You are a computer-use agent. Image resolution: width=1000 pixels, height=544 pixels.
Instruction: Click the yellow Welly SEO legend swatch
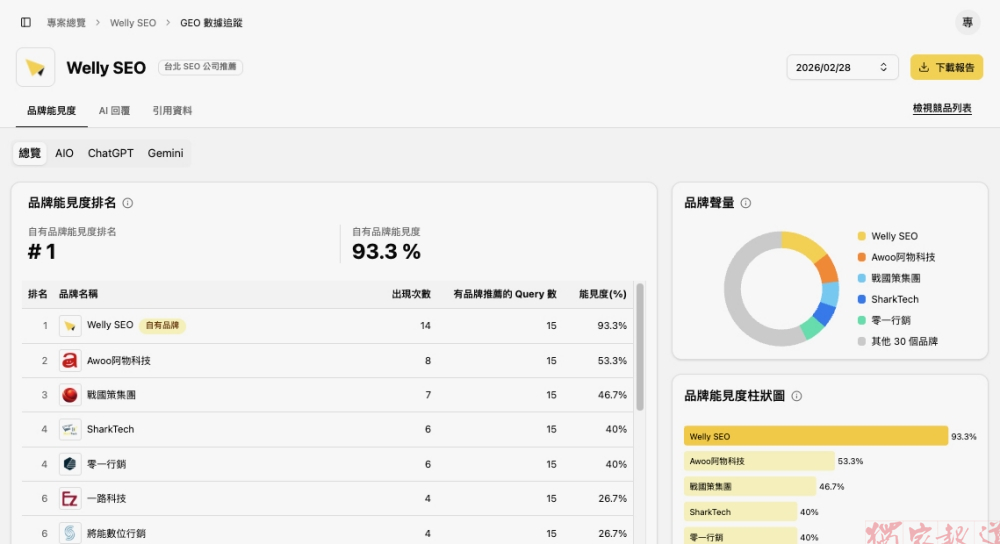[x=861, y=236]
